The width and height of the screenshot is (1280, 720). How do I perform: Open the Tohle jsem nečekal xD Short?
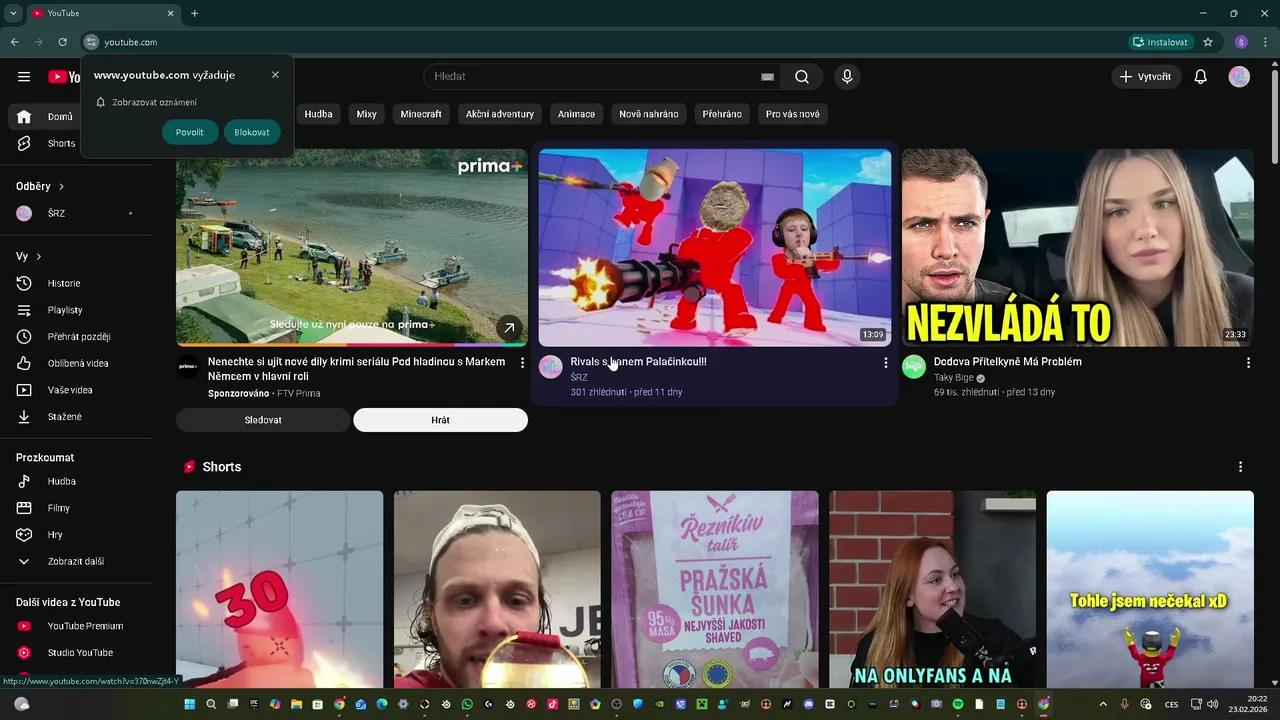[x=1150, y=589]
